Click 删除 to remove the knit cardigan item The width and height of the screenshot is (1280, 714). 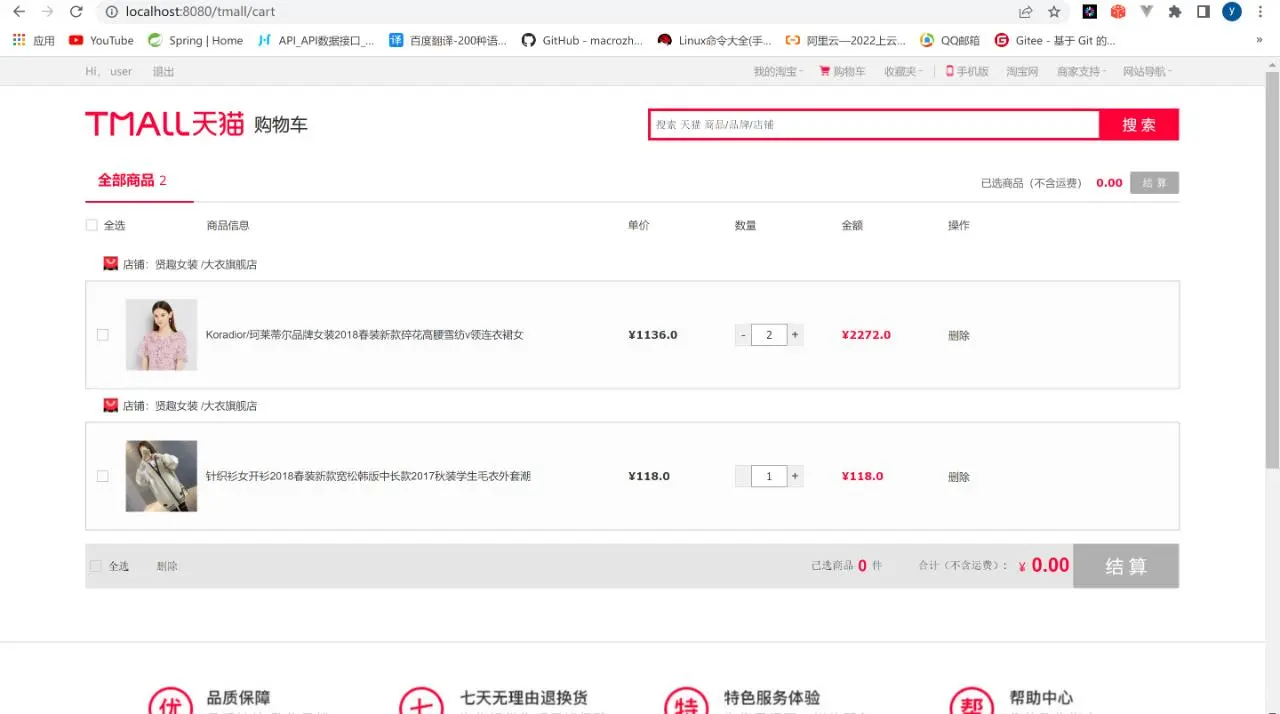pyautogui.click(x=957, y=476)
